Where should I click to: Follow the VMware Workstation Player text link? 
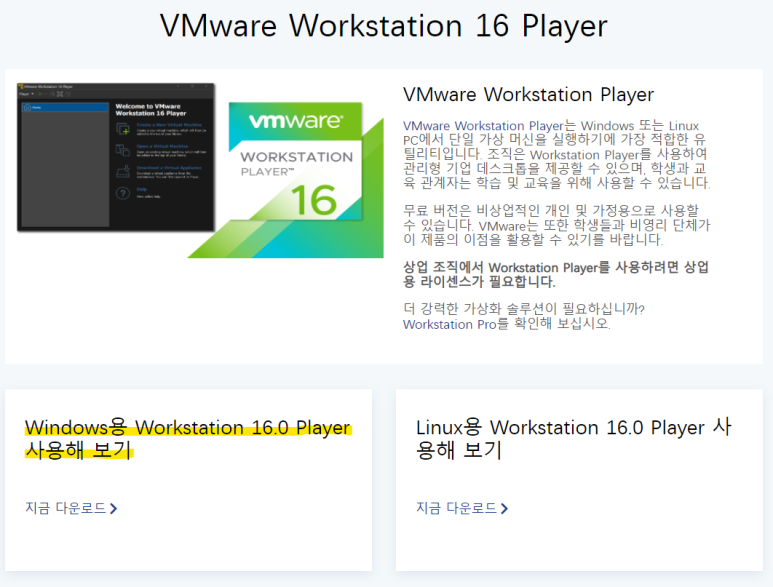point(483,126)
